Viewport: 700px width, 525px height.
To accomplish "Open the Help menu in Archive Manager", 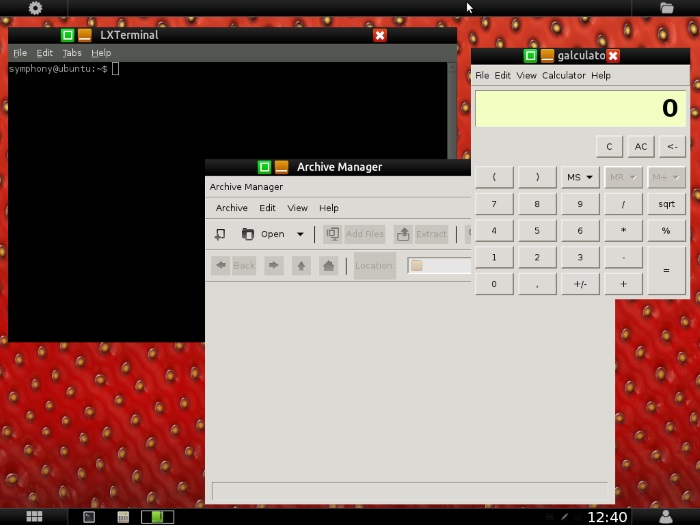I will [x=329, y=208].
